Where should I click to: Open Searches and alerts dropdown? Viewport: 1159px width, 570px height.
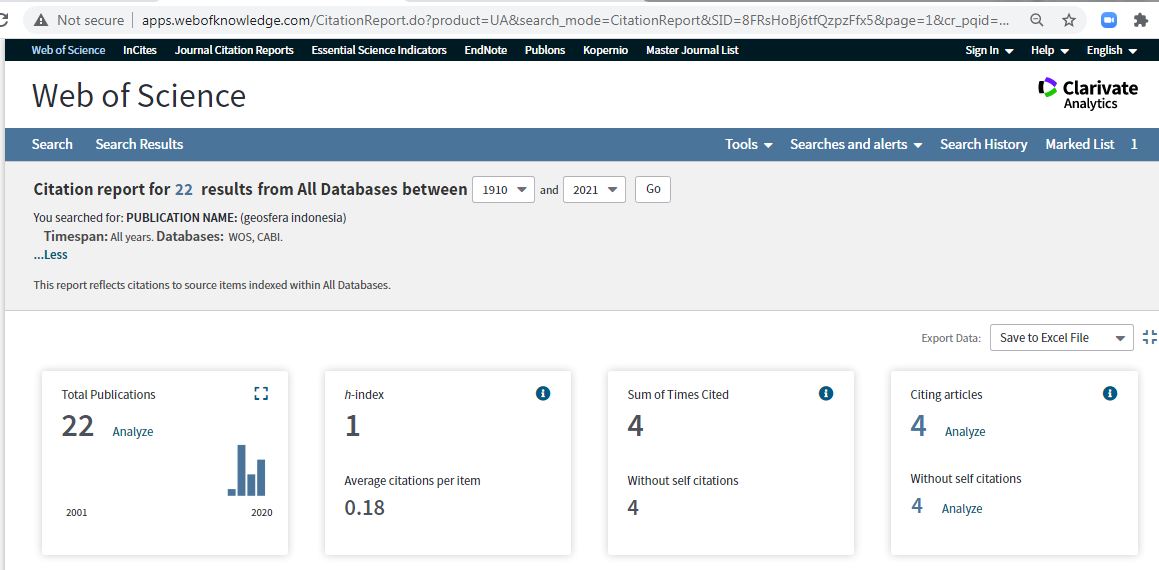[x=856, y=144]
